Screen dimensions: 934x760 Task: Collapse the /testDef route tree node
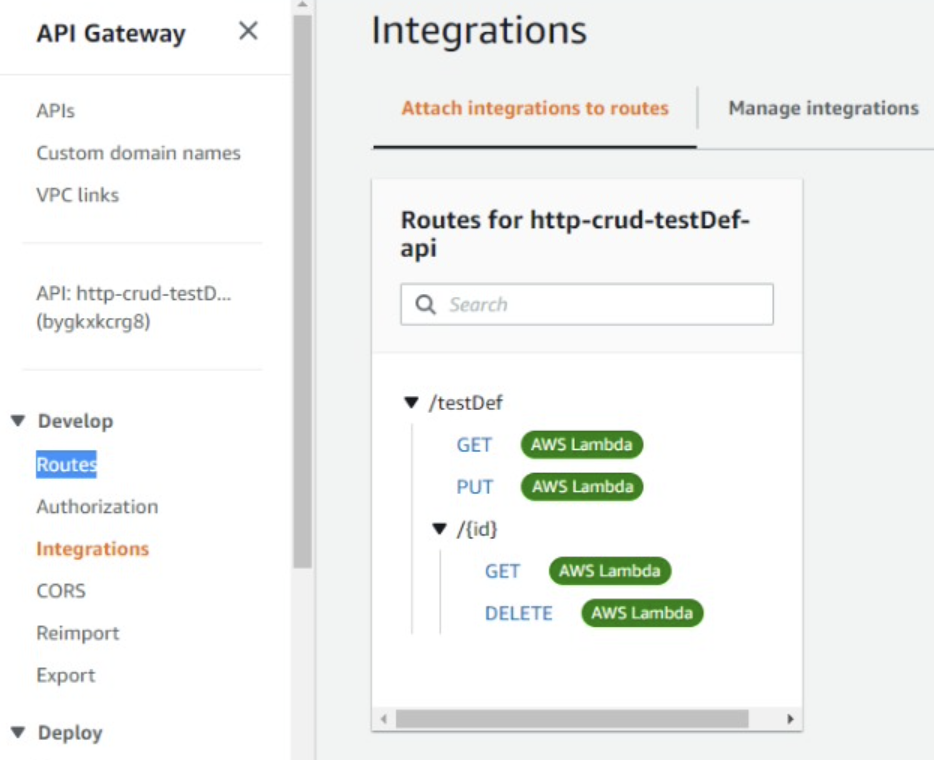pos(411,403)
